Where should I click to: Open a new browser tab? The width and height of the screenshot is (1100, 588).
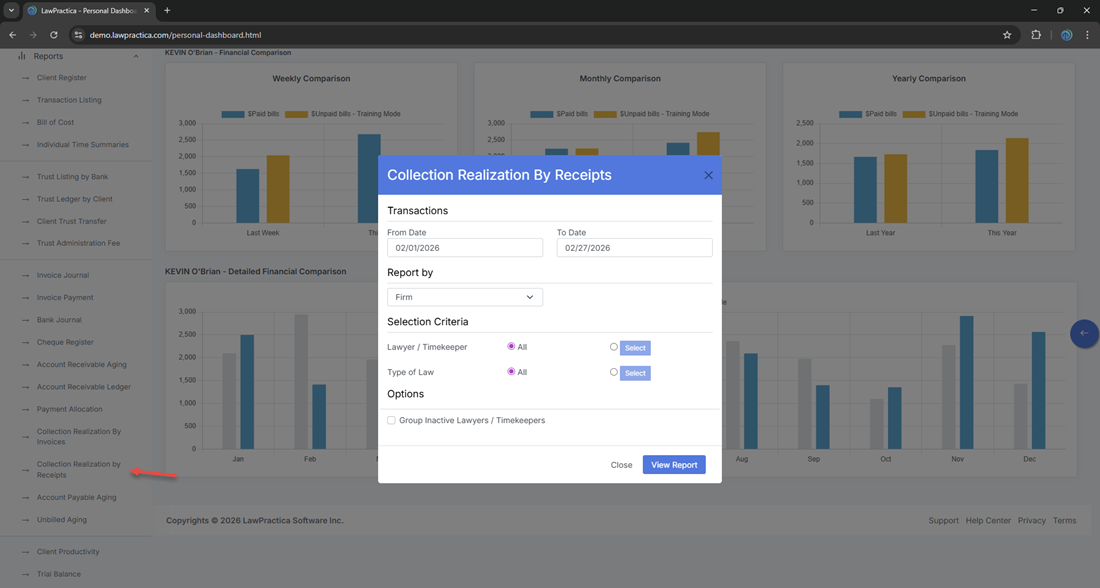(x=167, y=10)
